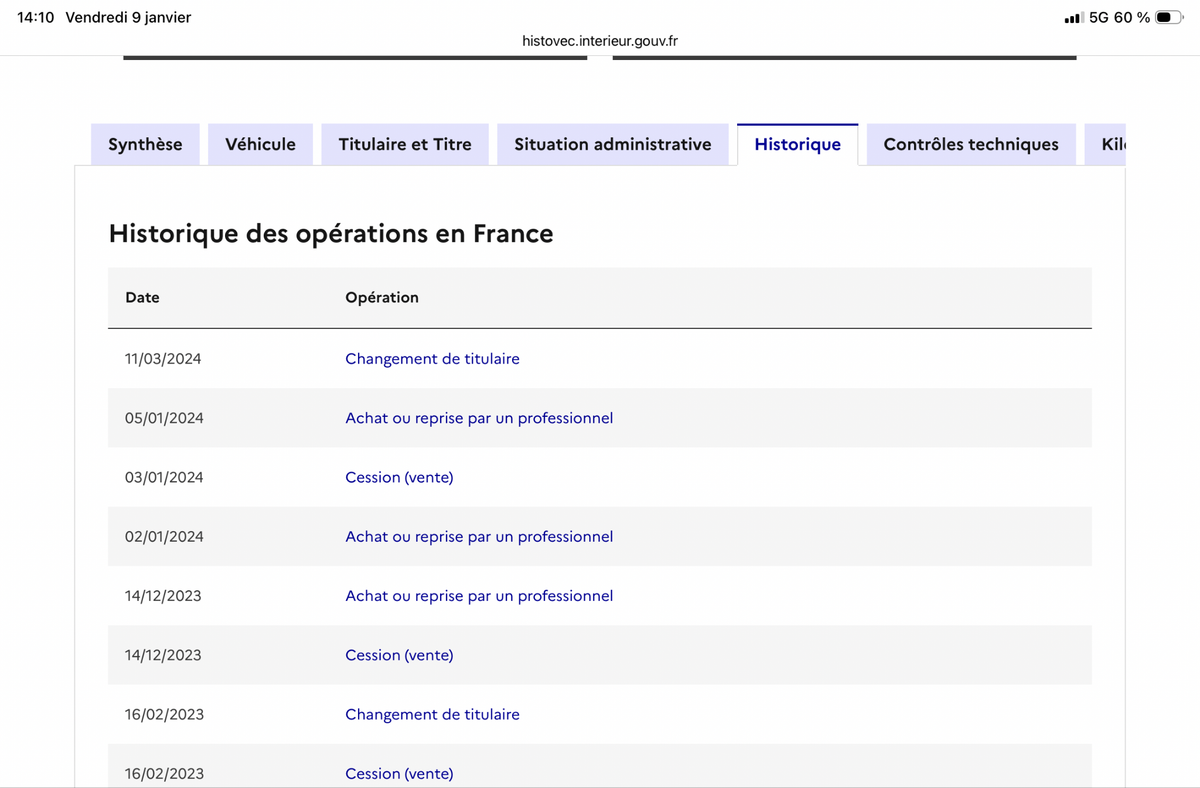This screenshot has height=788, width=1200.
Task: Click Achat ou reprise par un professionnel dated 14/12/2023
Action: 479,595
